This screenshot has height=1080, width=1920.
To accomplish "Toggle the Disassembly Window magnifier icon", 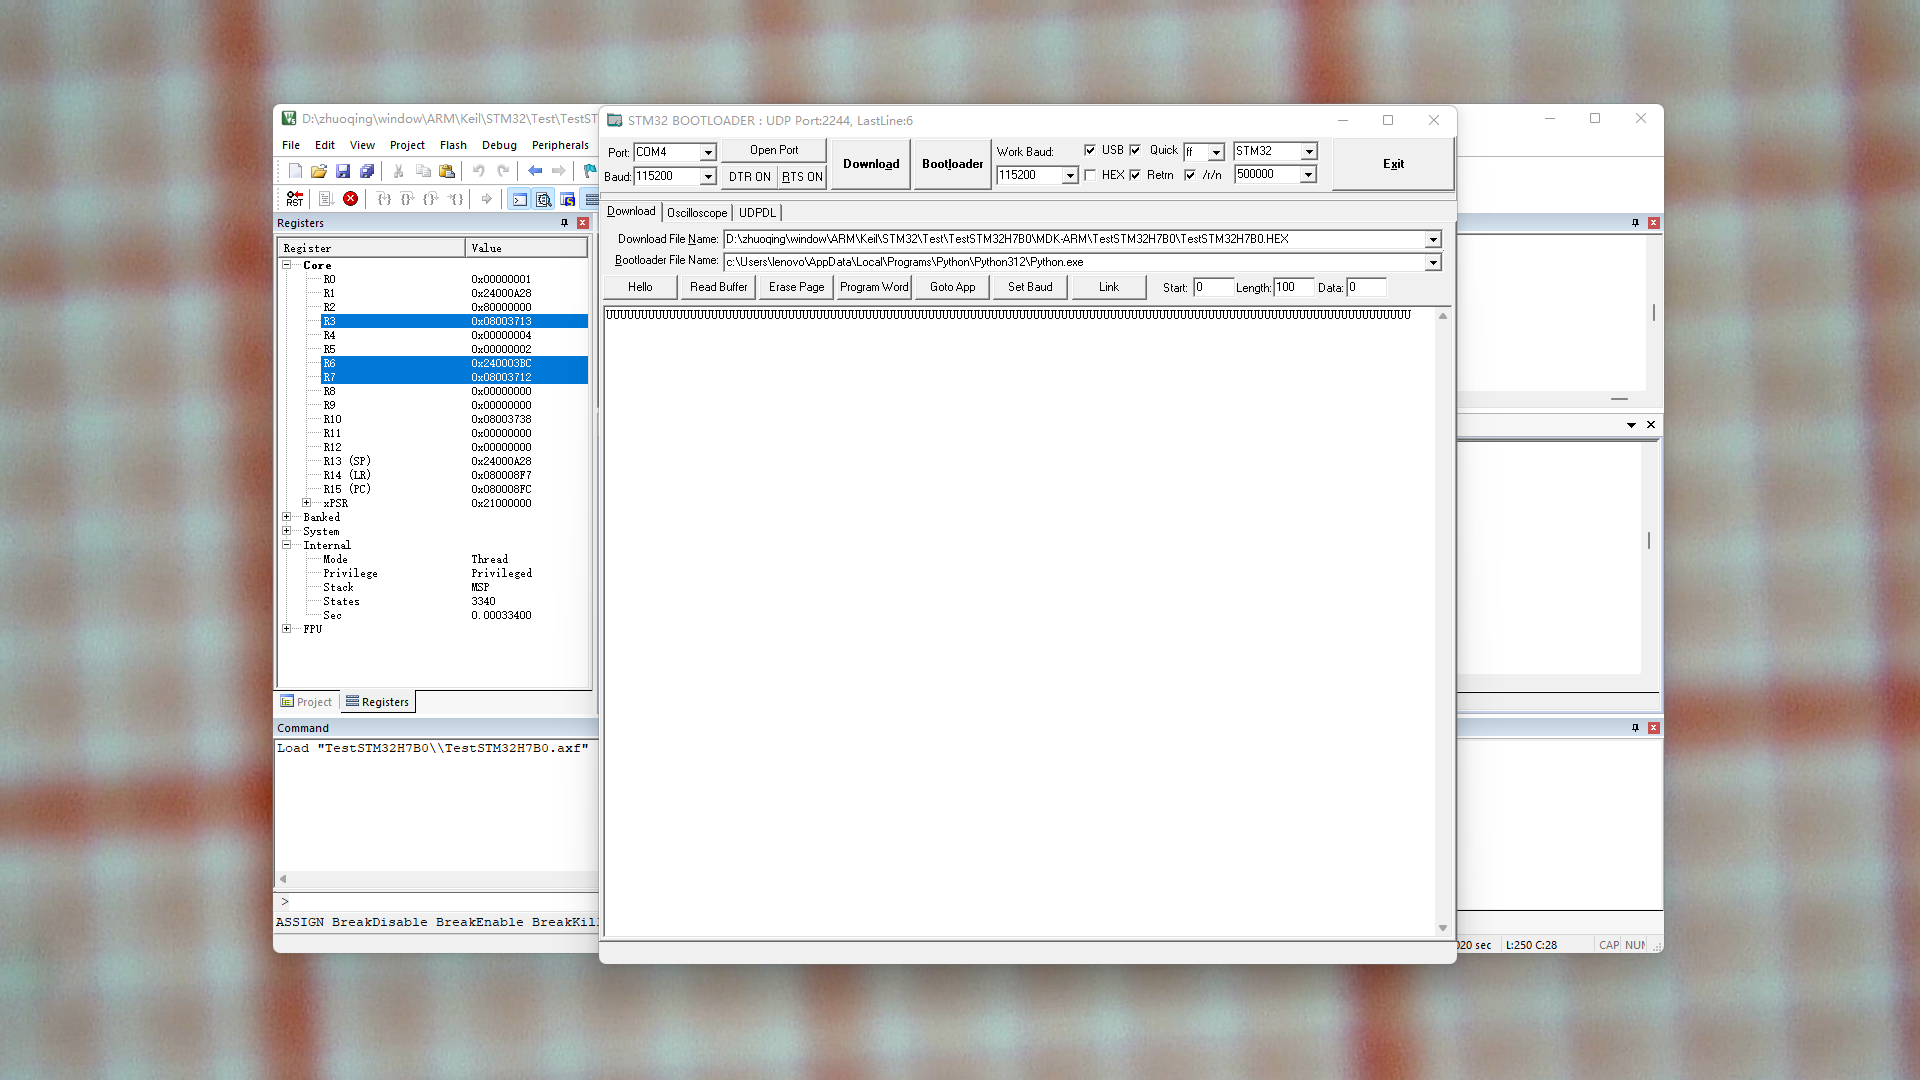I will [x=544, y=199].
